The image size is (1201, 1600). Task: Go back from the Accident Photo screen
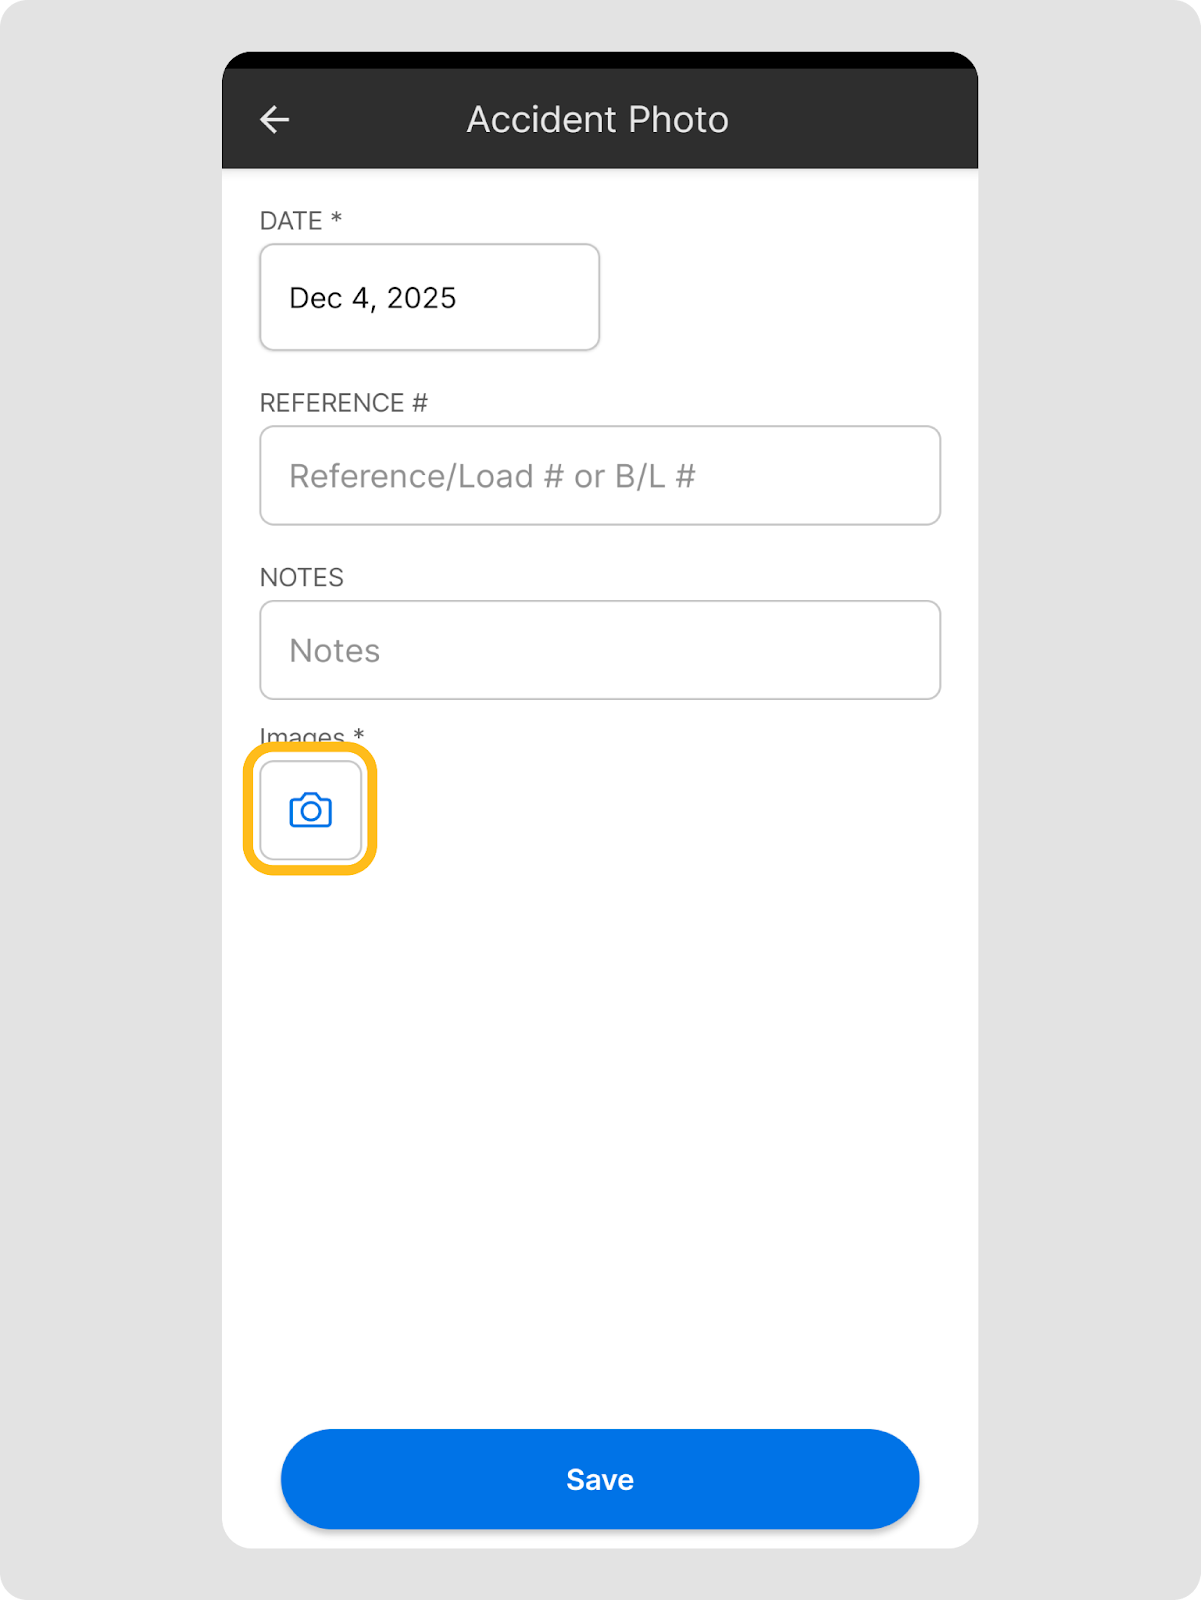tap(275, 120)
